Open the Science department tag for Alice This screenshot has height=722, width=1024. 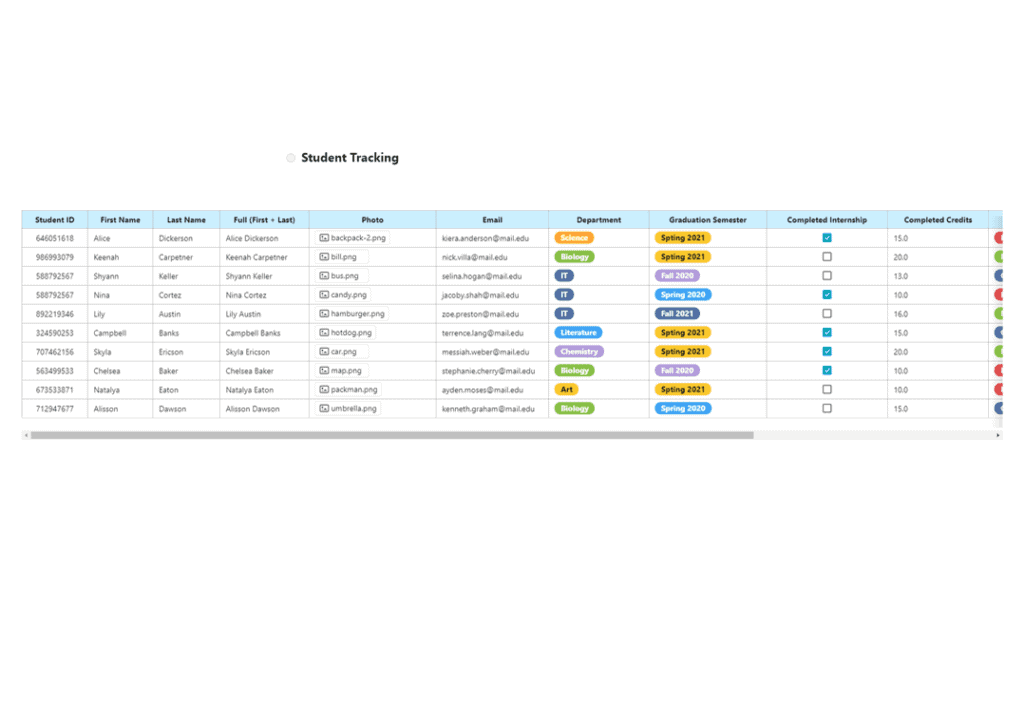[x=574, y=238]
